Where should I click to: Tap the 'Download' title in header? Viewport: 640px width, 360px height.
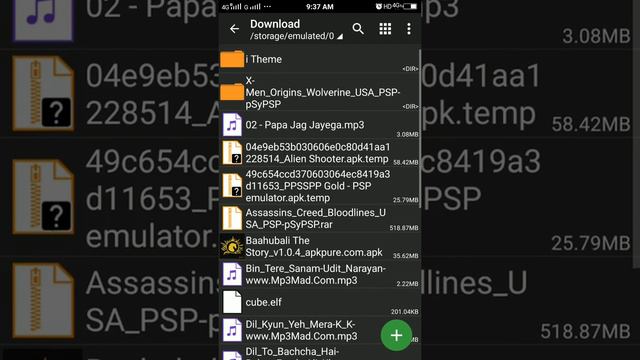275,24
